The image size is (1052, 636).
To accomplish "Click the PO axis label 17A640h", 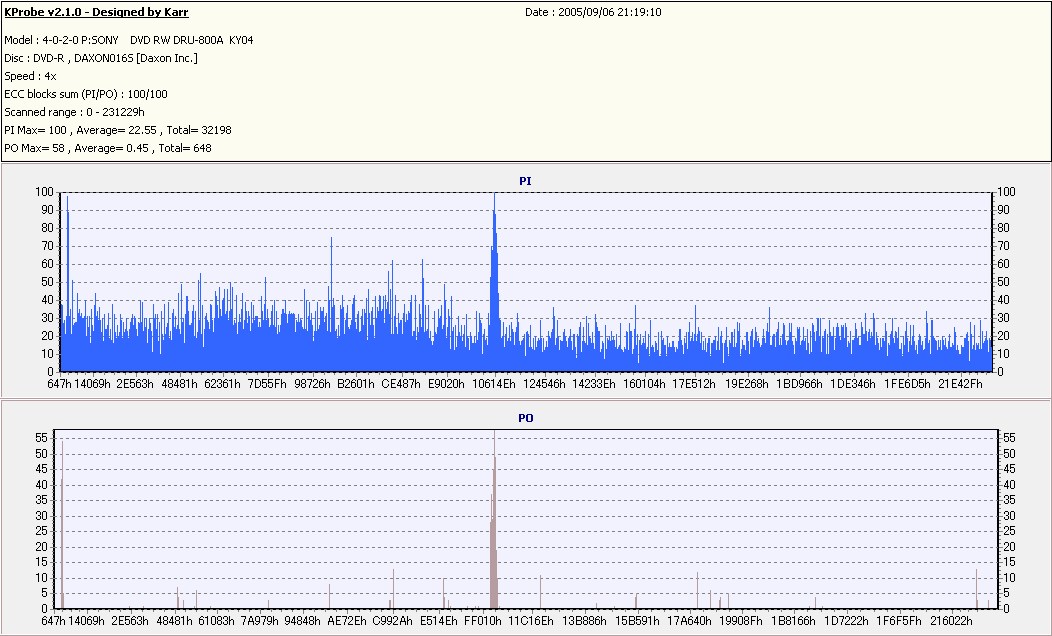I will [x=689, y=621].
